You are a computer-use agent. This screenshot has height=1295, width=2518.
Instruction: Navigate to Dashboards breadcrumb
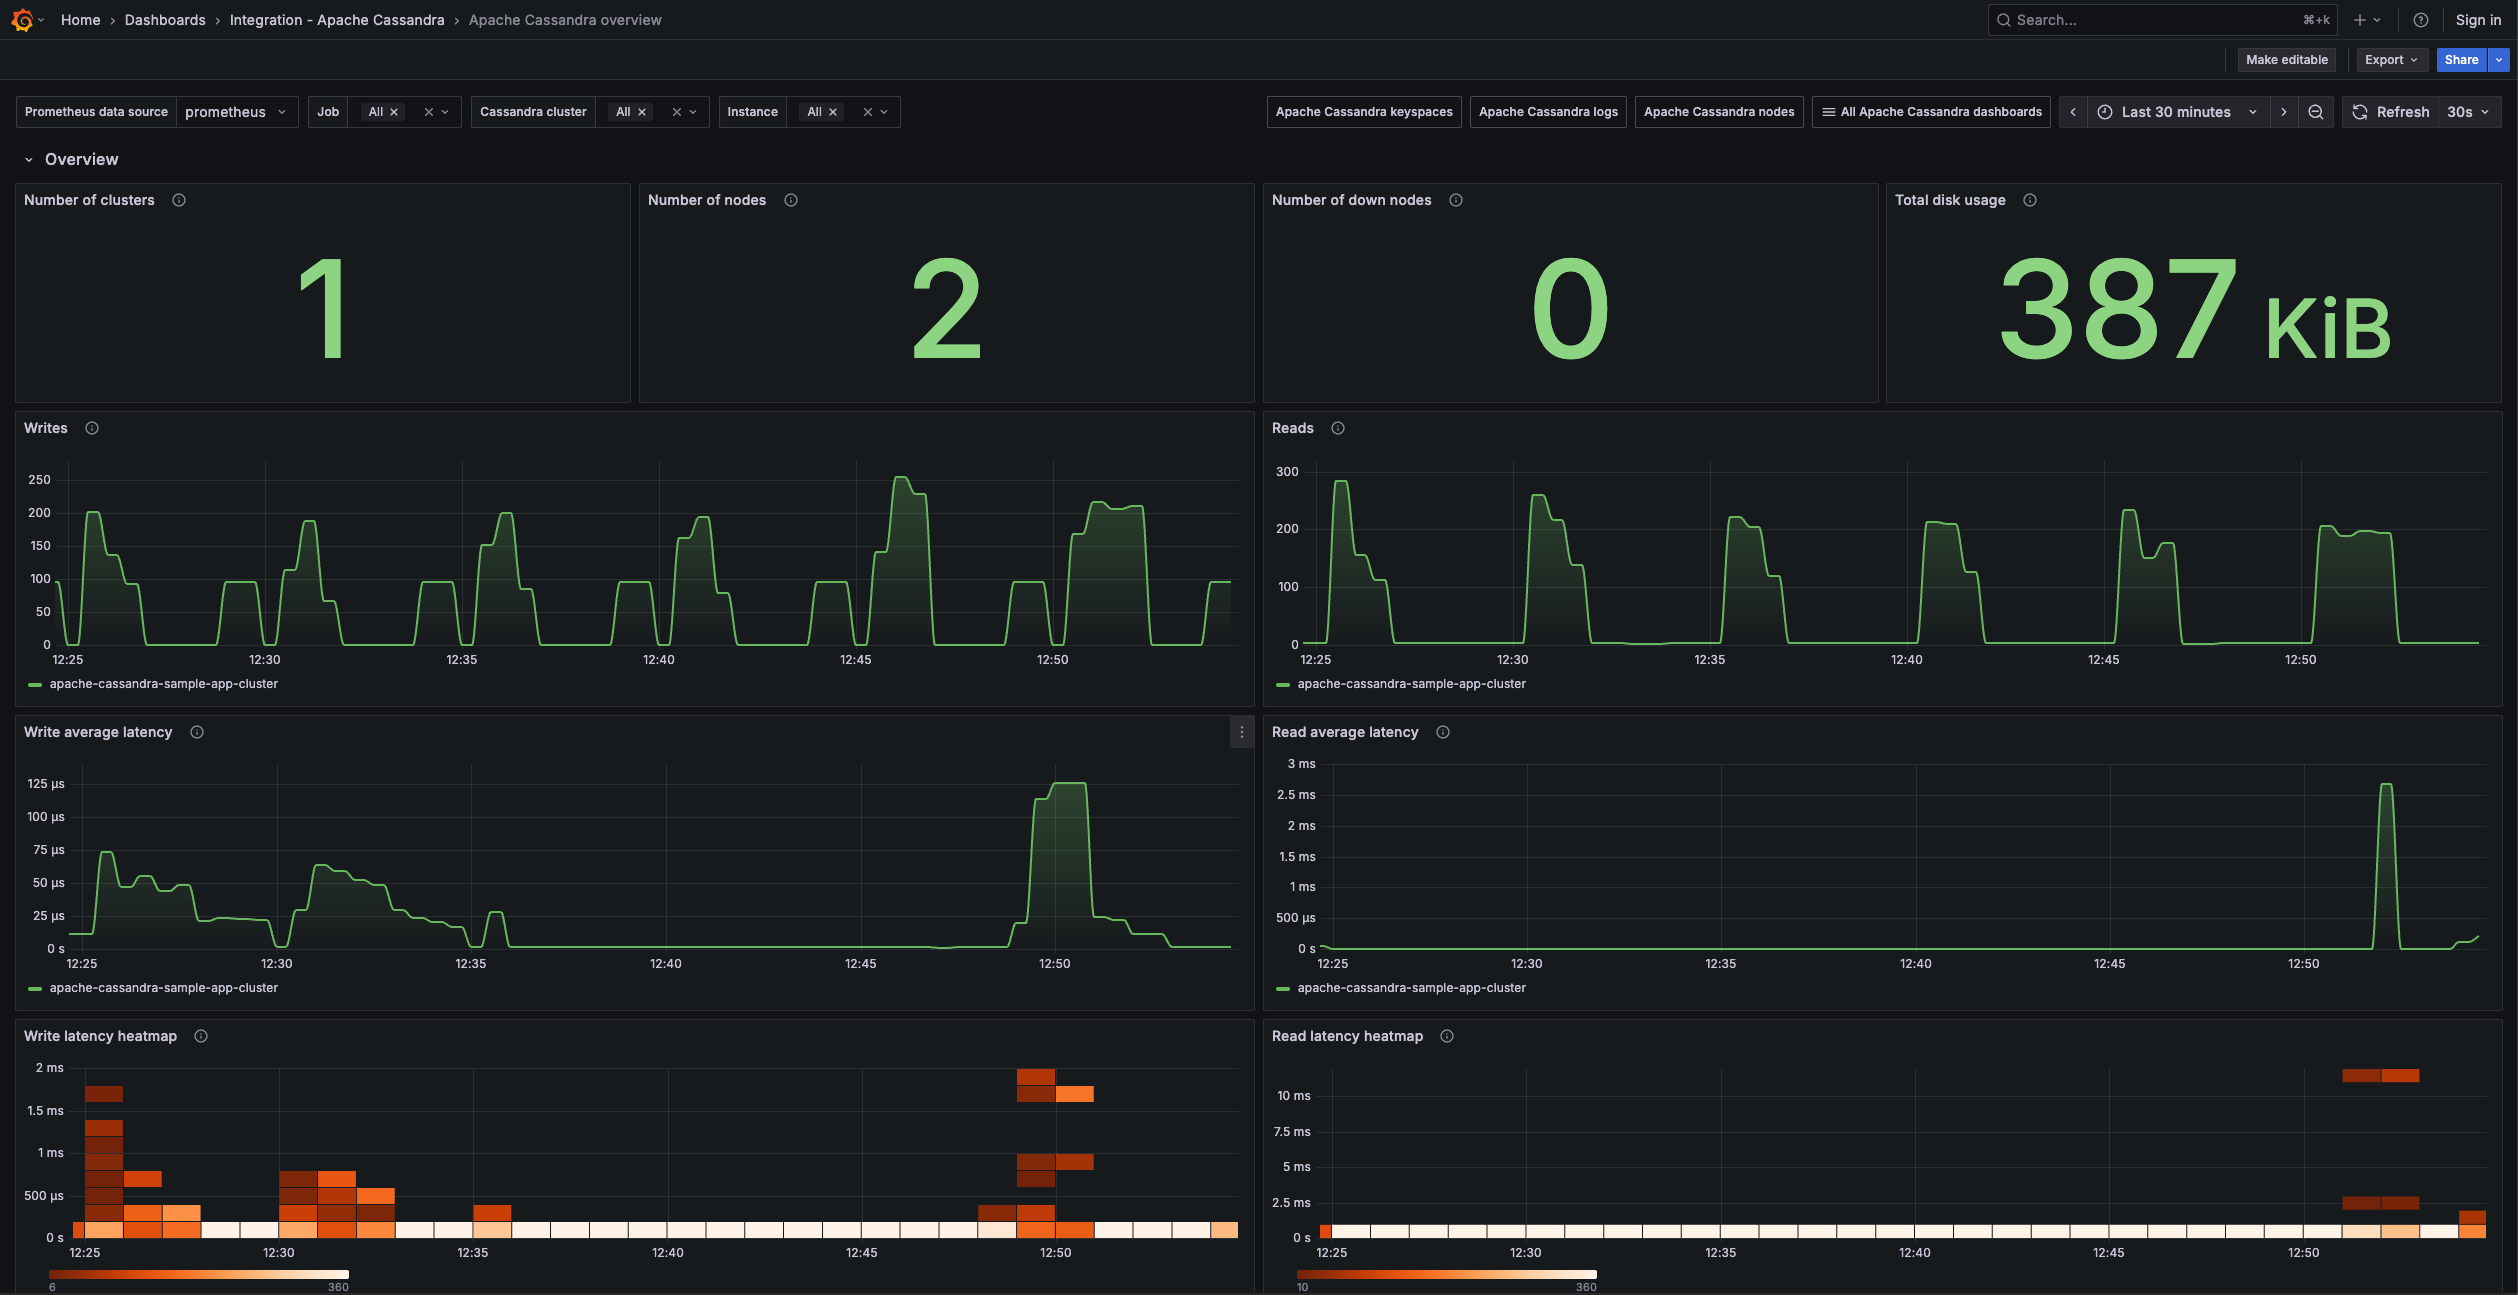(165, 20)
